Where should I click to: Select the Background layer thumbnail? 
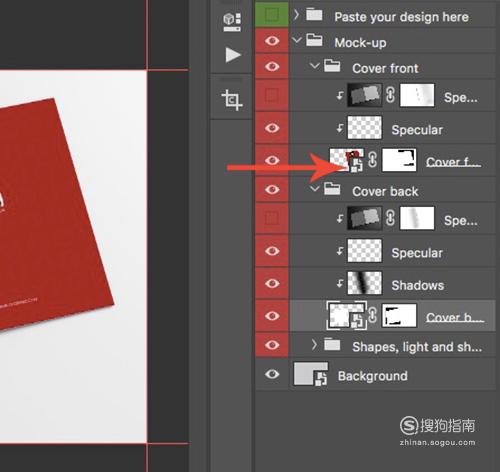coord(310,374)
